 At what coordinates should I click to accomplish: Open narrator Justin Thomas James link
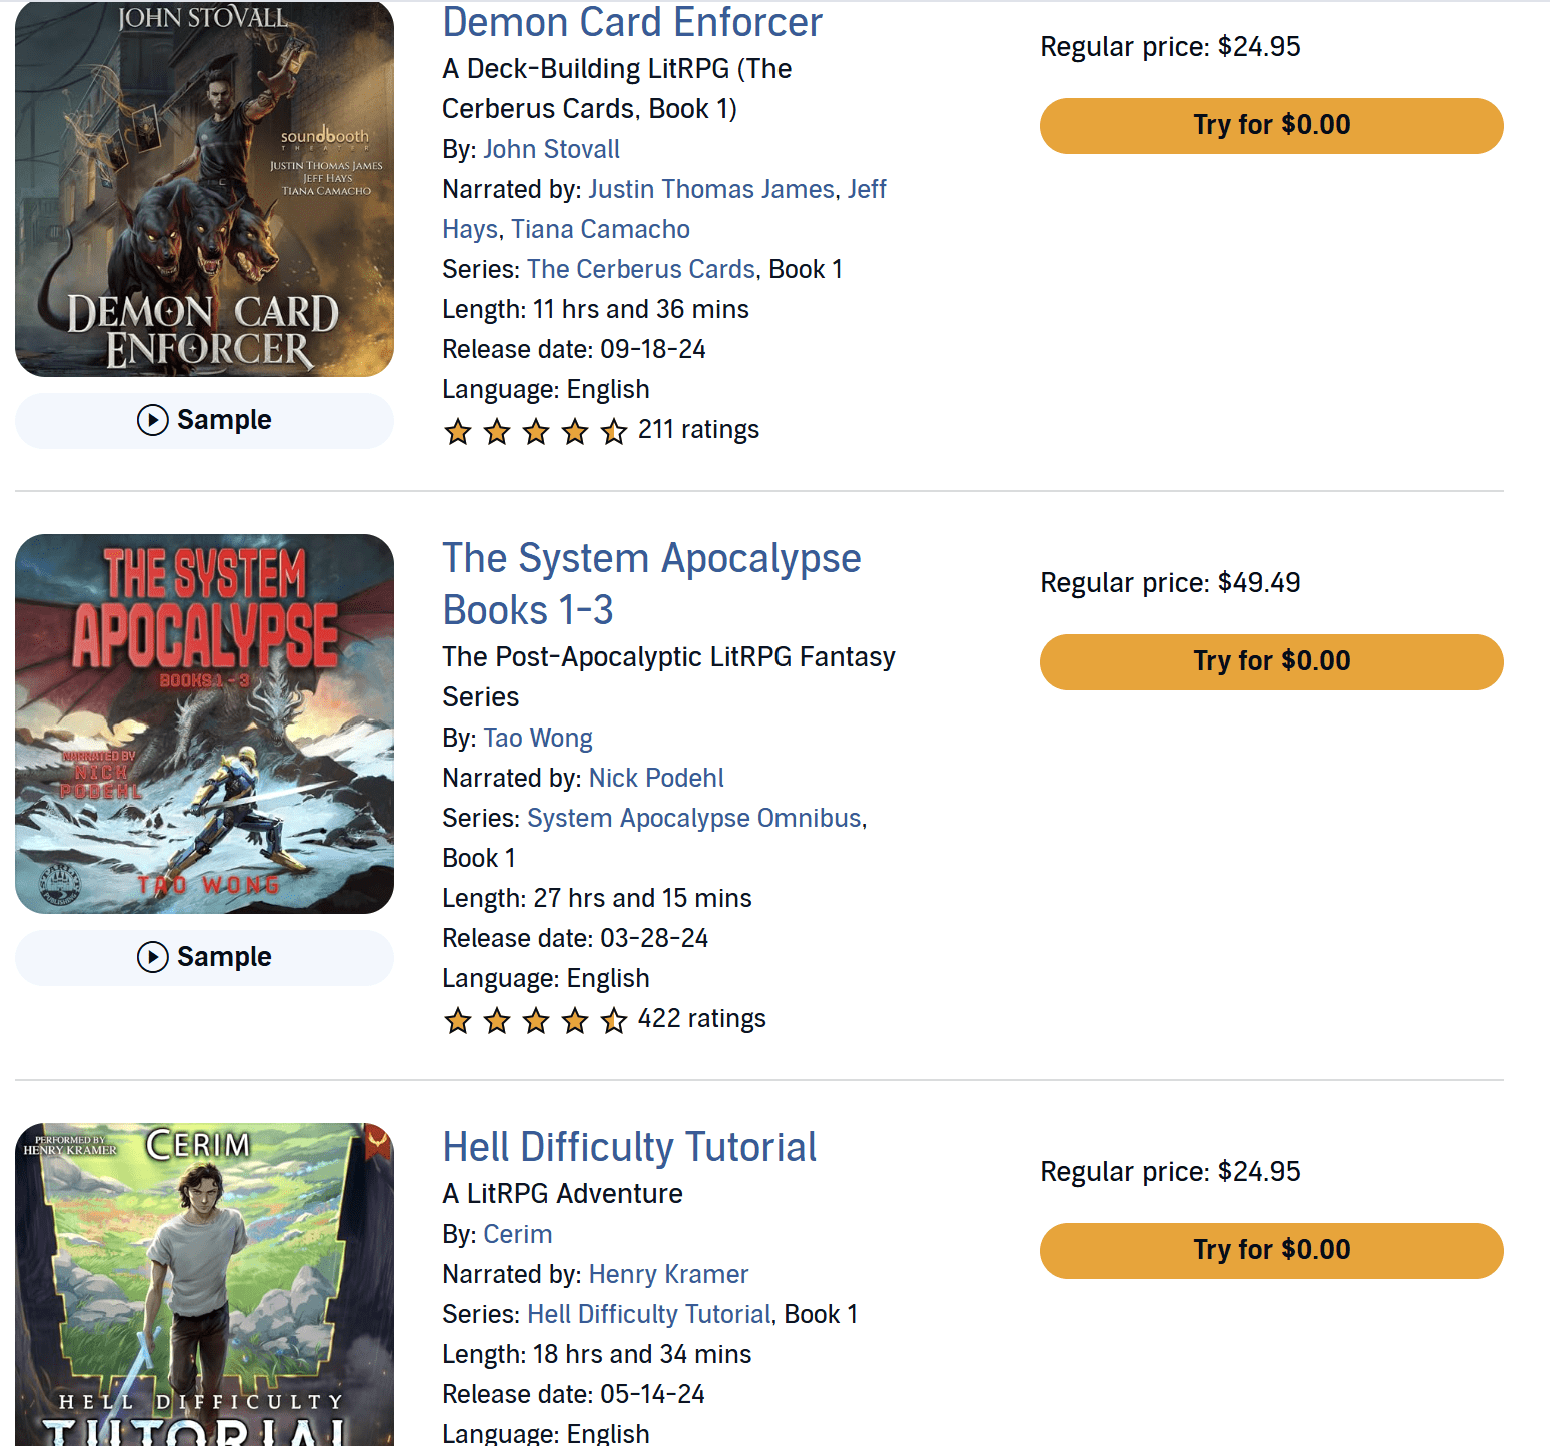pos(711,189)
